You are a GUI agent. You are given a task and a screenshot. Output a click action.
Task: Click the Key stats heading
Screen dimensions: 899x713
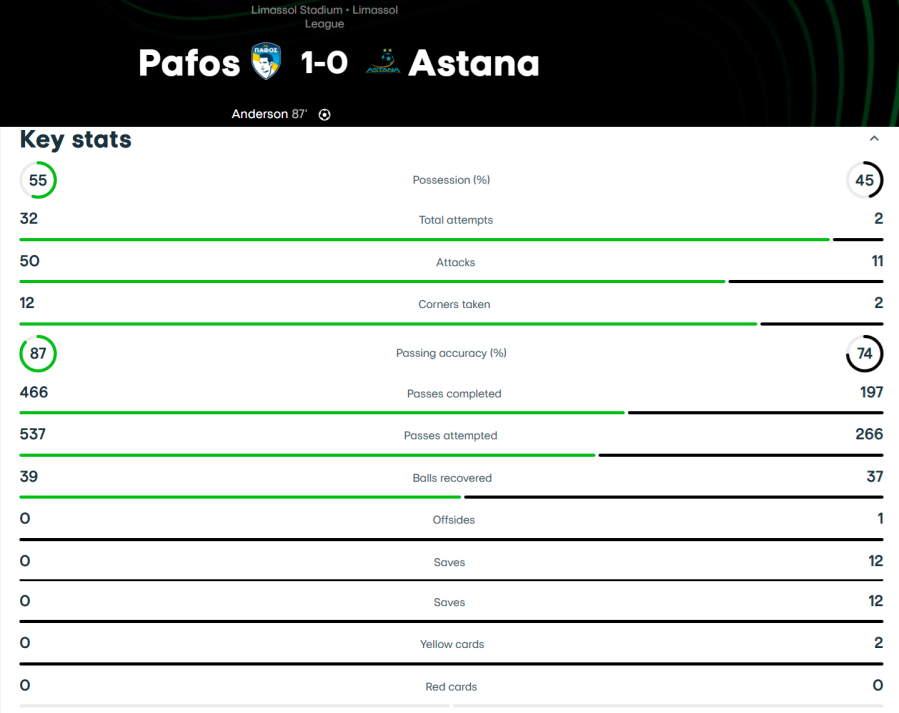pos(76,139)
